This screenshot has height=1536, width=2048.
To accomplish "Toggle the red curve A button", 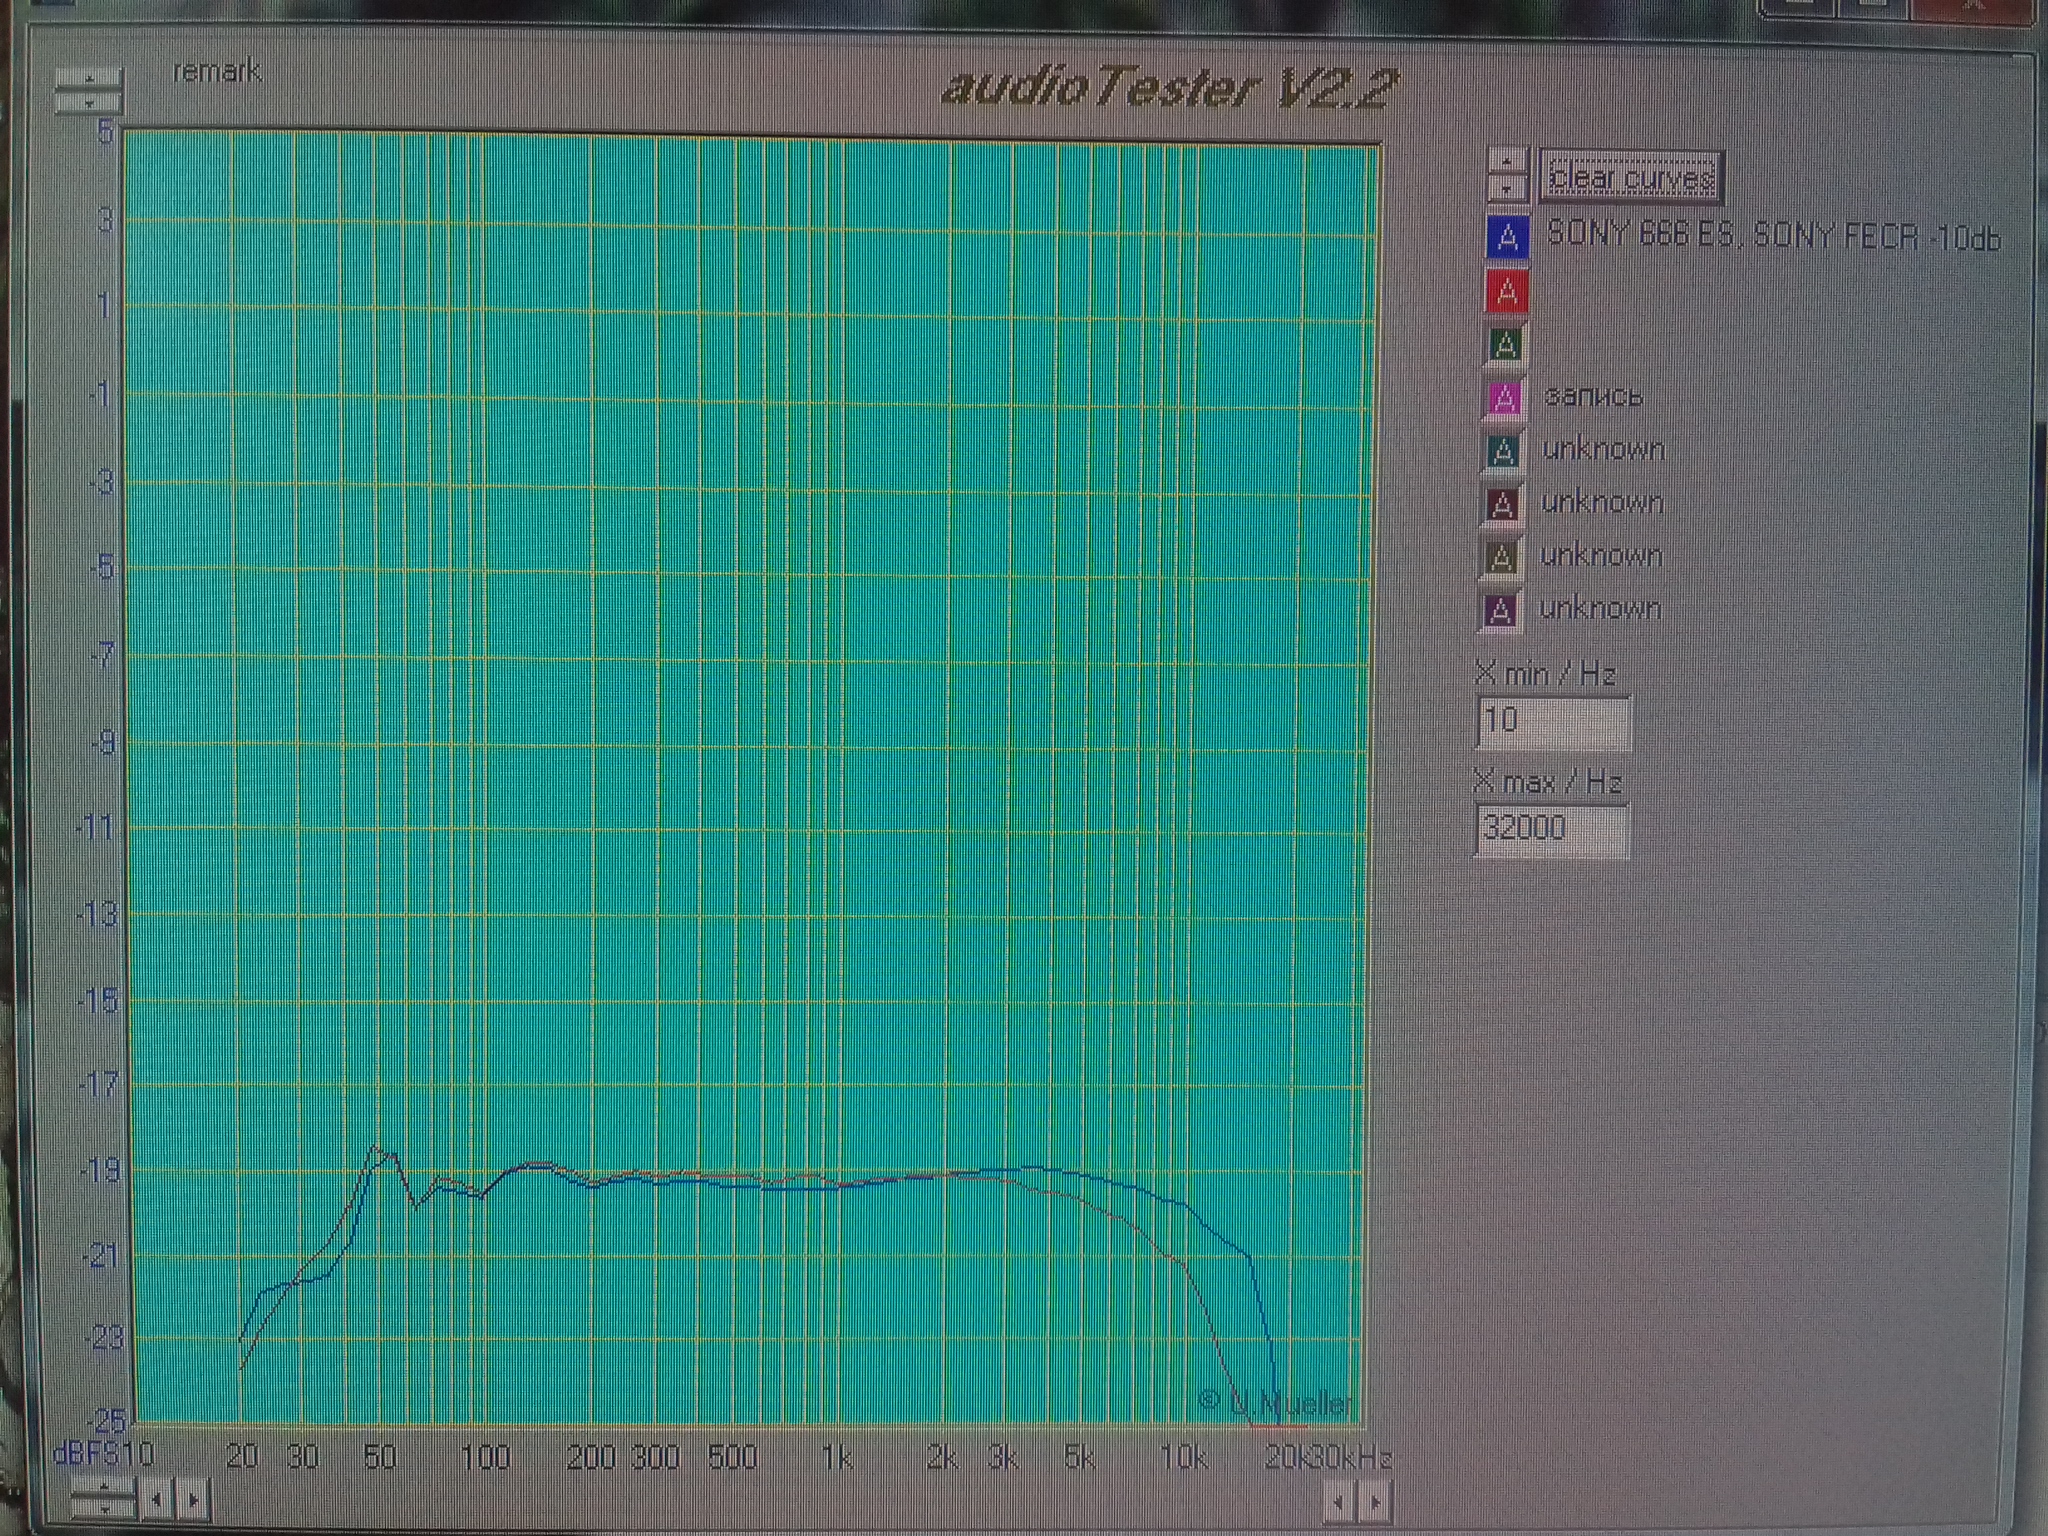I will 1507,292.
